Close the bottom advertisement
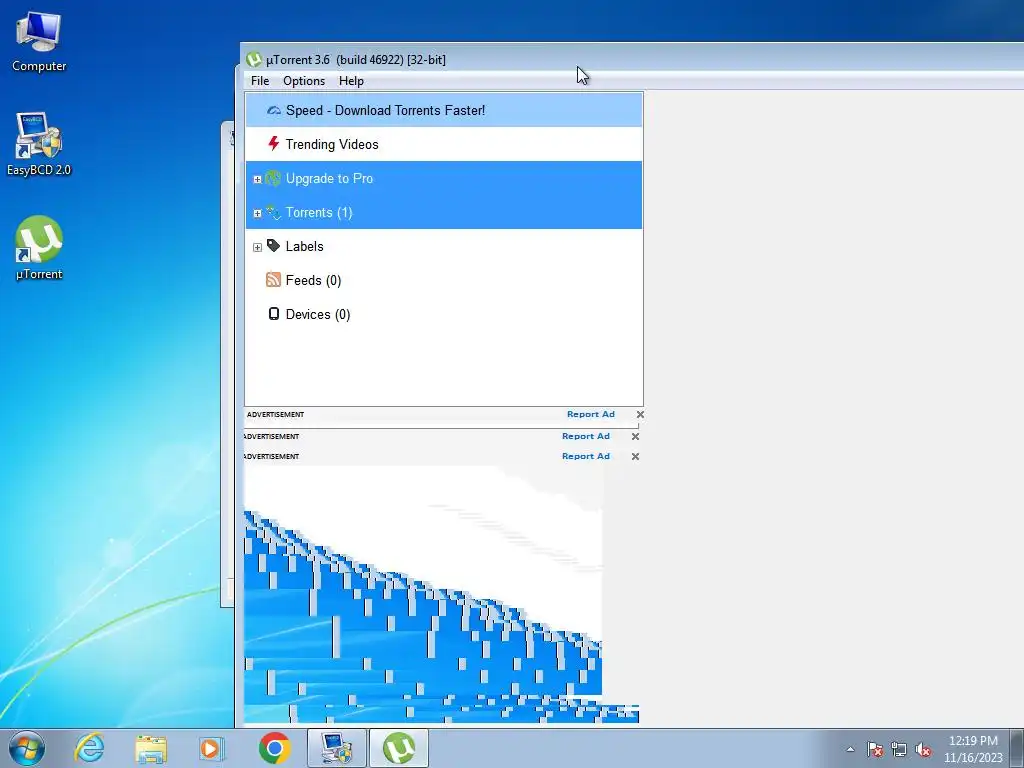This screenshot has height=768, width=1024. point(635,456)
